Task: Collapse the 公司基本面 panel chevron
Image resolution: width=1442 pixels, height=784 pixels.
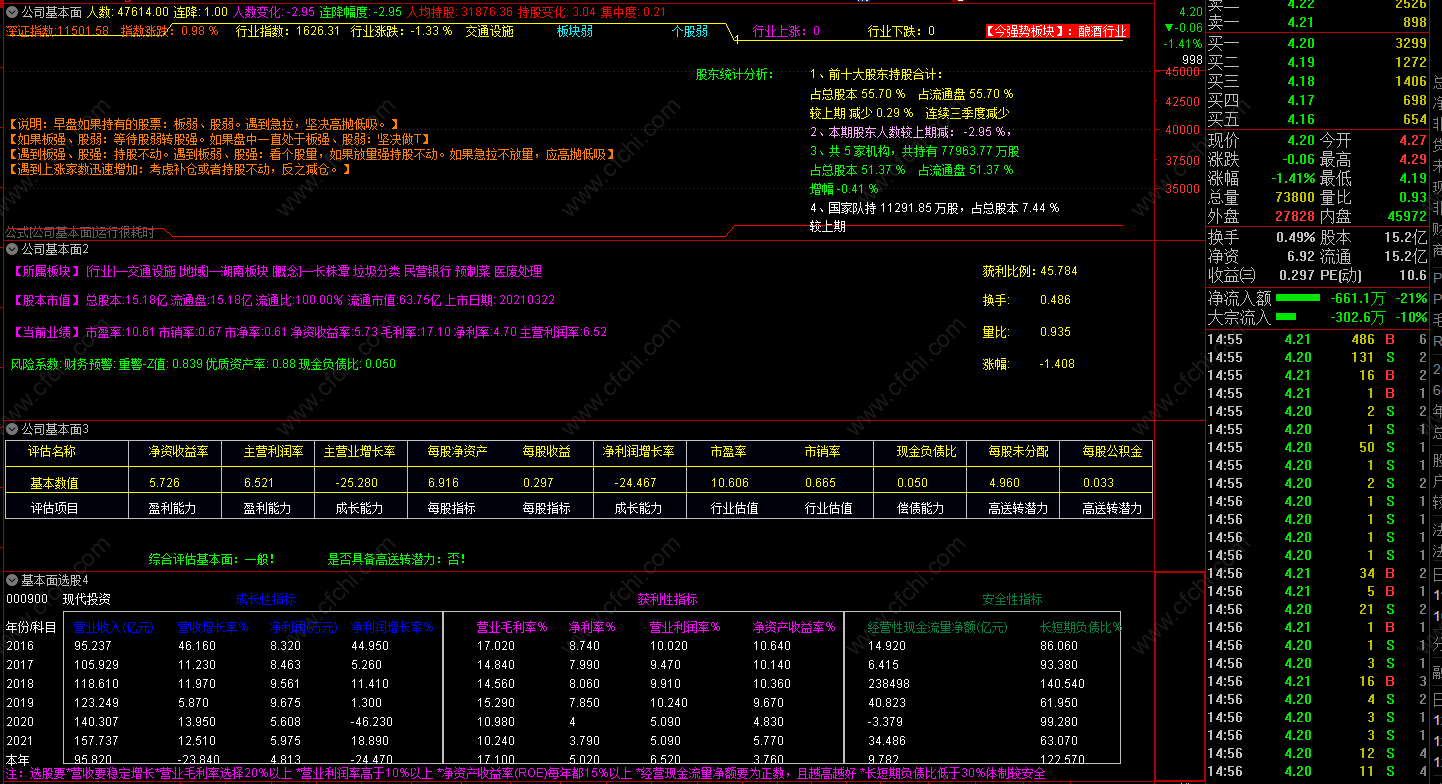Action: pos(12,13)
